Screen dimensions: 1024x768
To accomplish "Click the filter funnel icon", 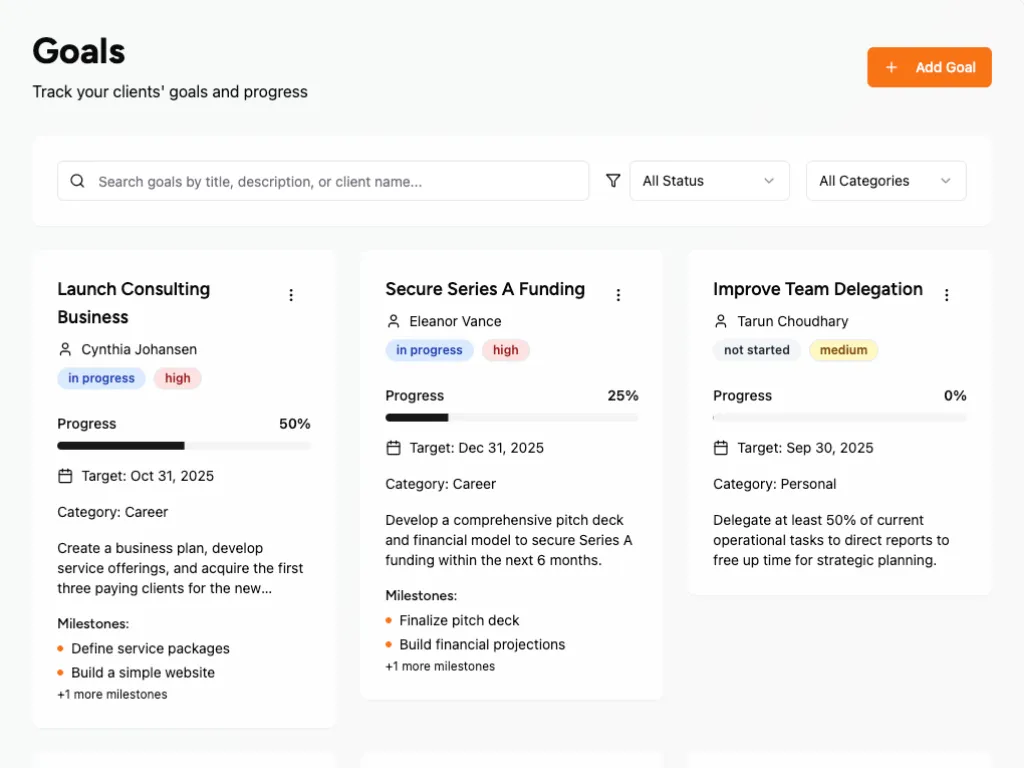I will pos(613,181).
